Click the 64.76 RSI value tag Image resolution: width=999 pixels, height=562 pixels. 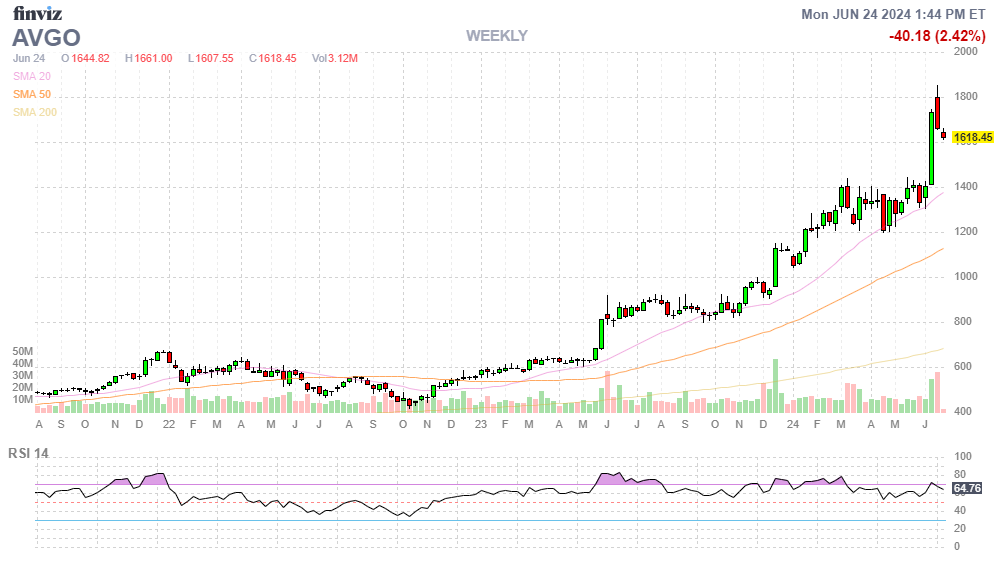tap(967, 488)
